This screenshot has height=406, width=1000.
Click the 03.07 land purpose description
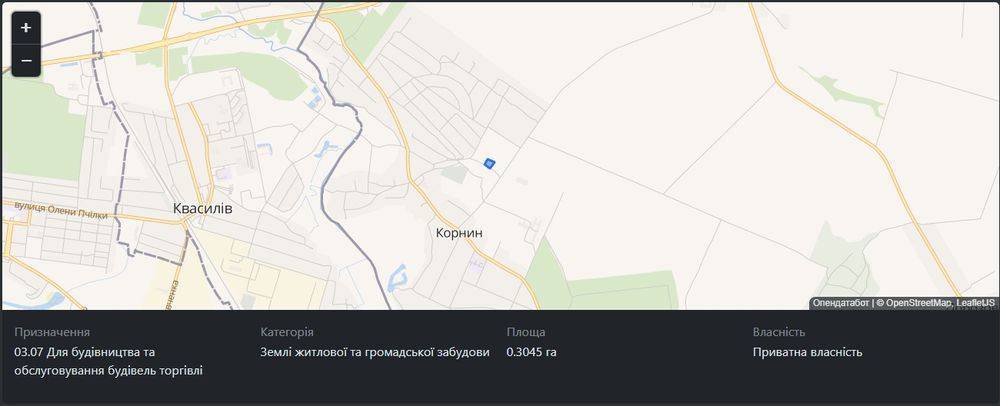(108, 361)
